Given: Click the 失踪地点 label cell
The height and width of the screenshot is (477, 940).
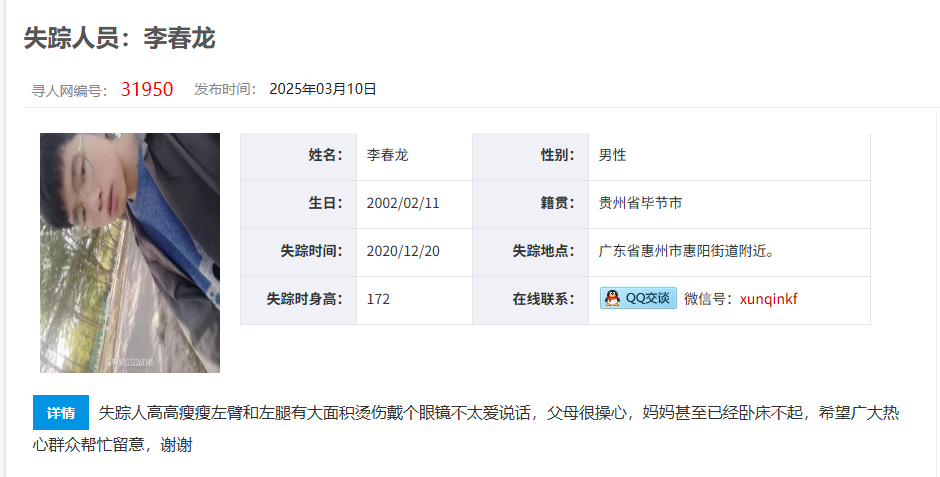Looking at the screenshot, I should (x=530, y=251).
